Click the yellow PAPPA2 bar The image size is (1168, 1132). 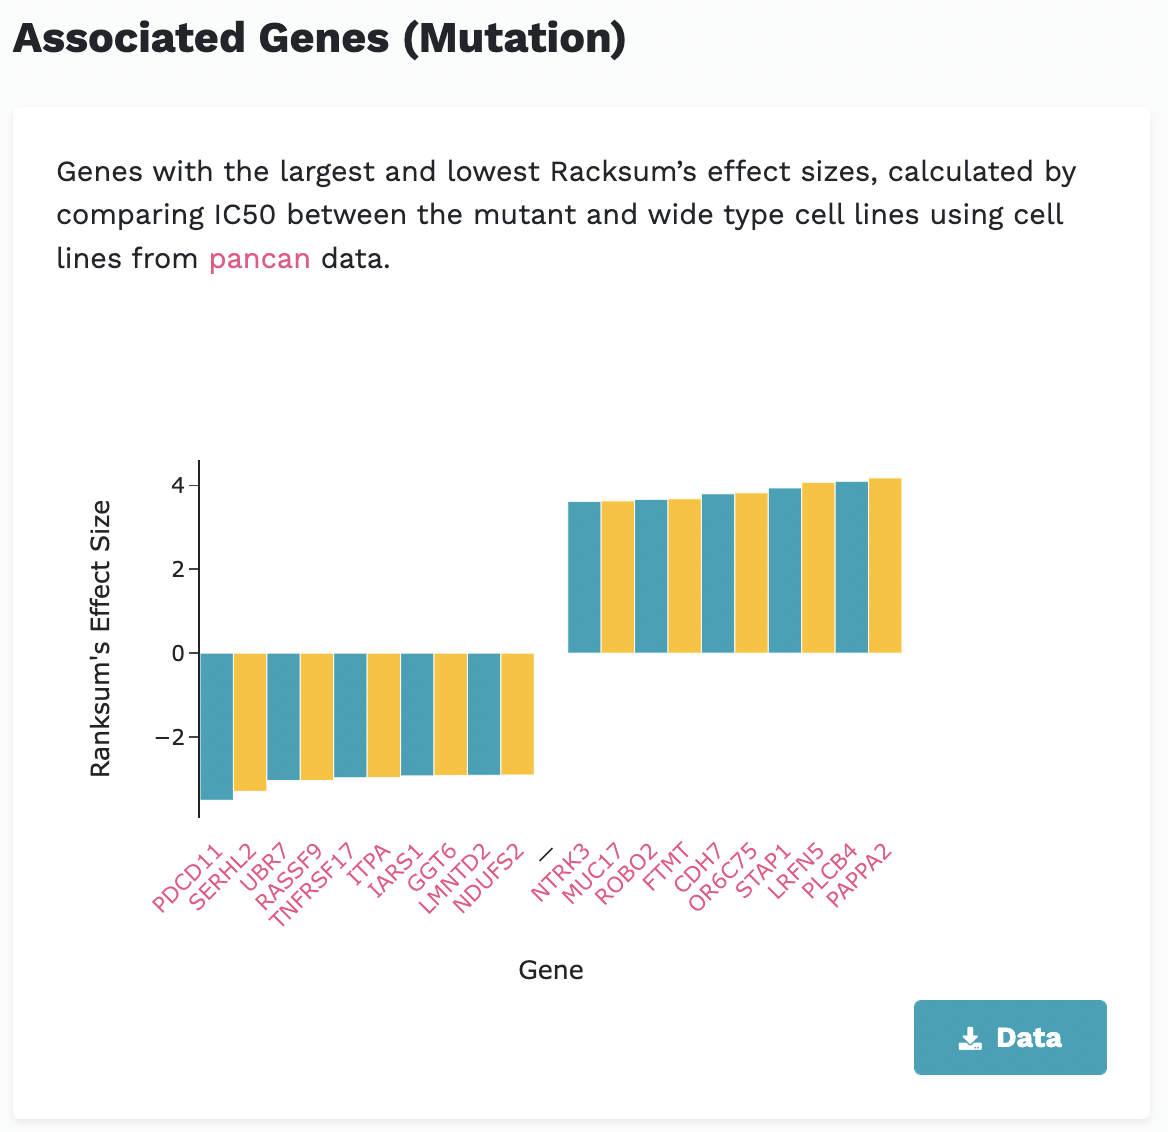(x=885, y=565)
